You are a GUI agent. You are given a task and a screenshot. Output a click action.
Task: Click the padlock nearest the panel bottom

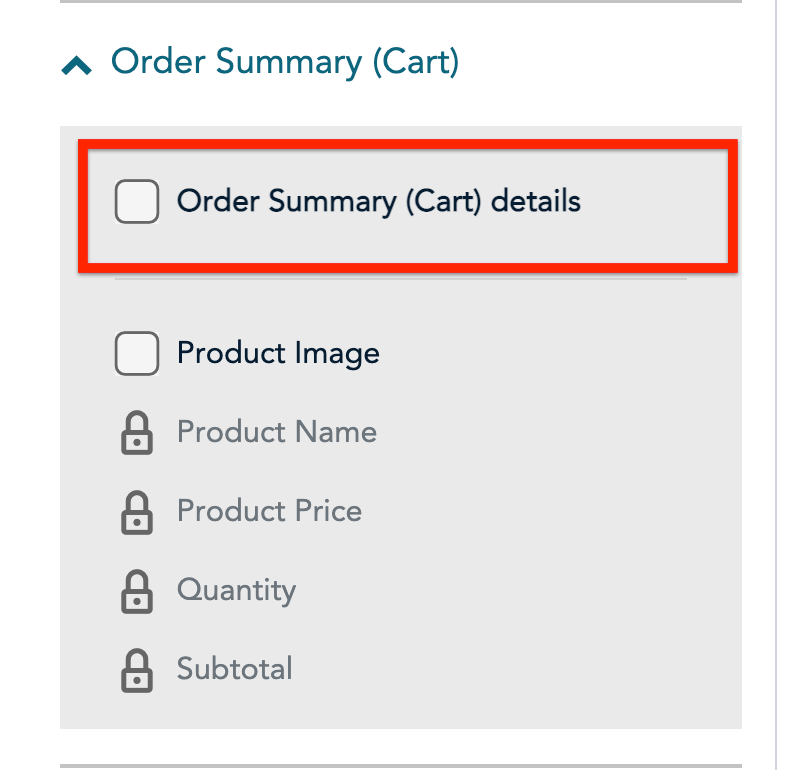click(137, 670)
